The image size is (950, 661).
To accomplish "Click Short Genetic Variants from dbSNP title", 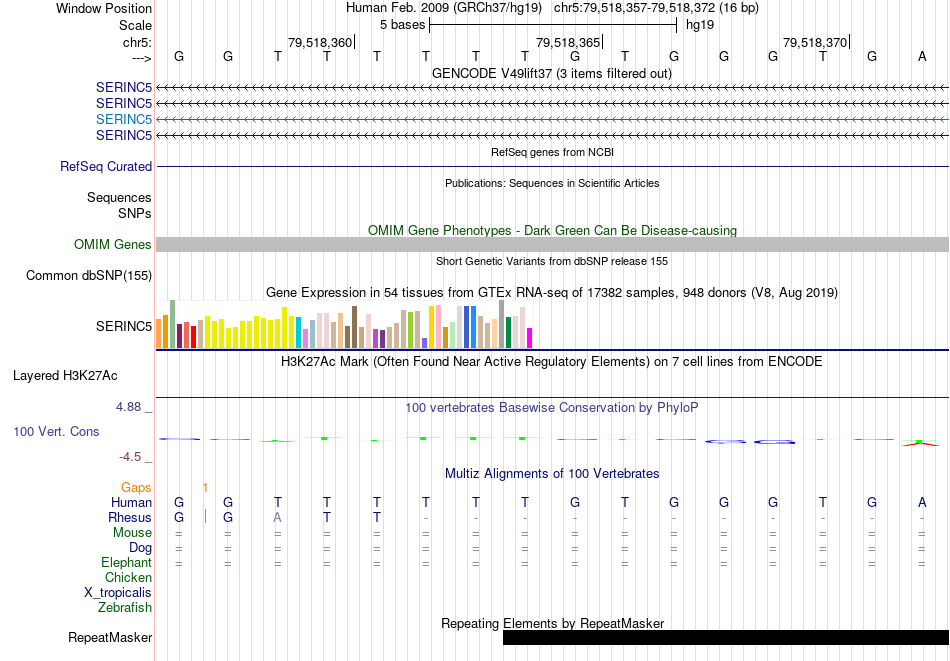I will 552,261.
